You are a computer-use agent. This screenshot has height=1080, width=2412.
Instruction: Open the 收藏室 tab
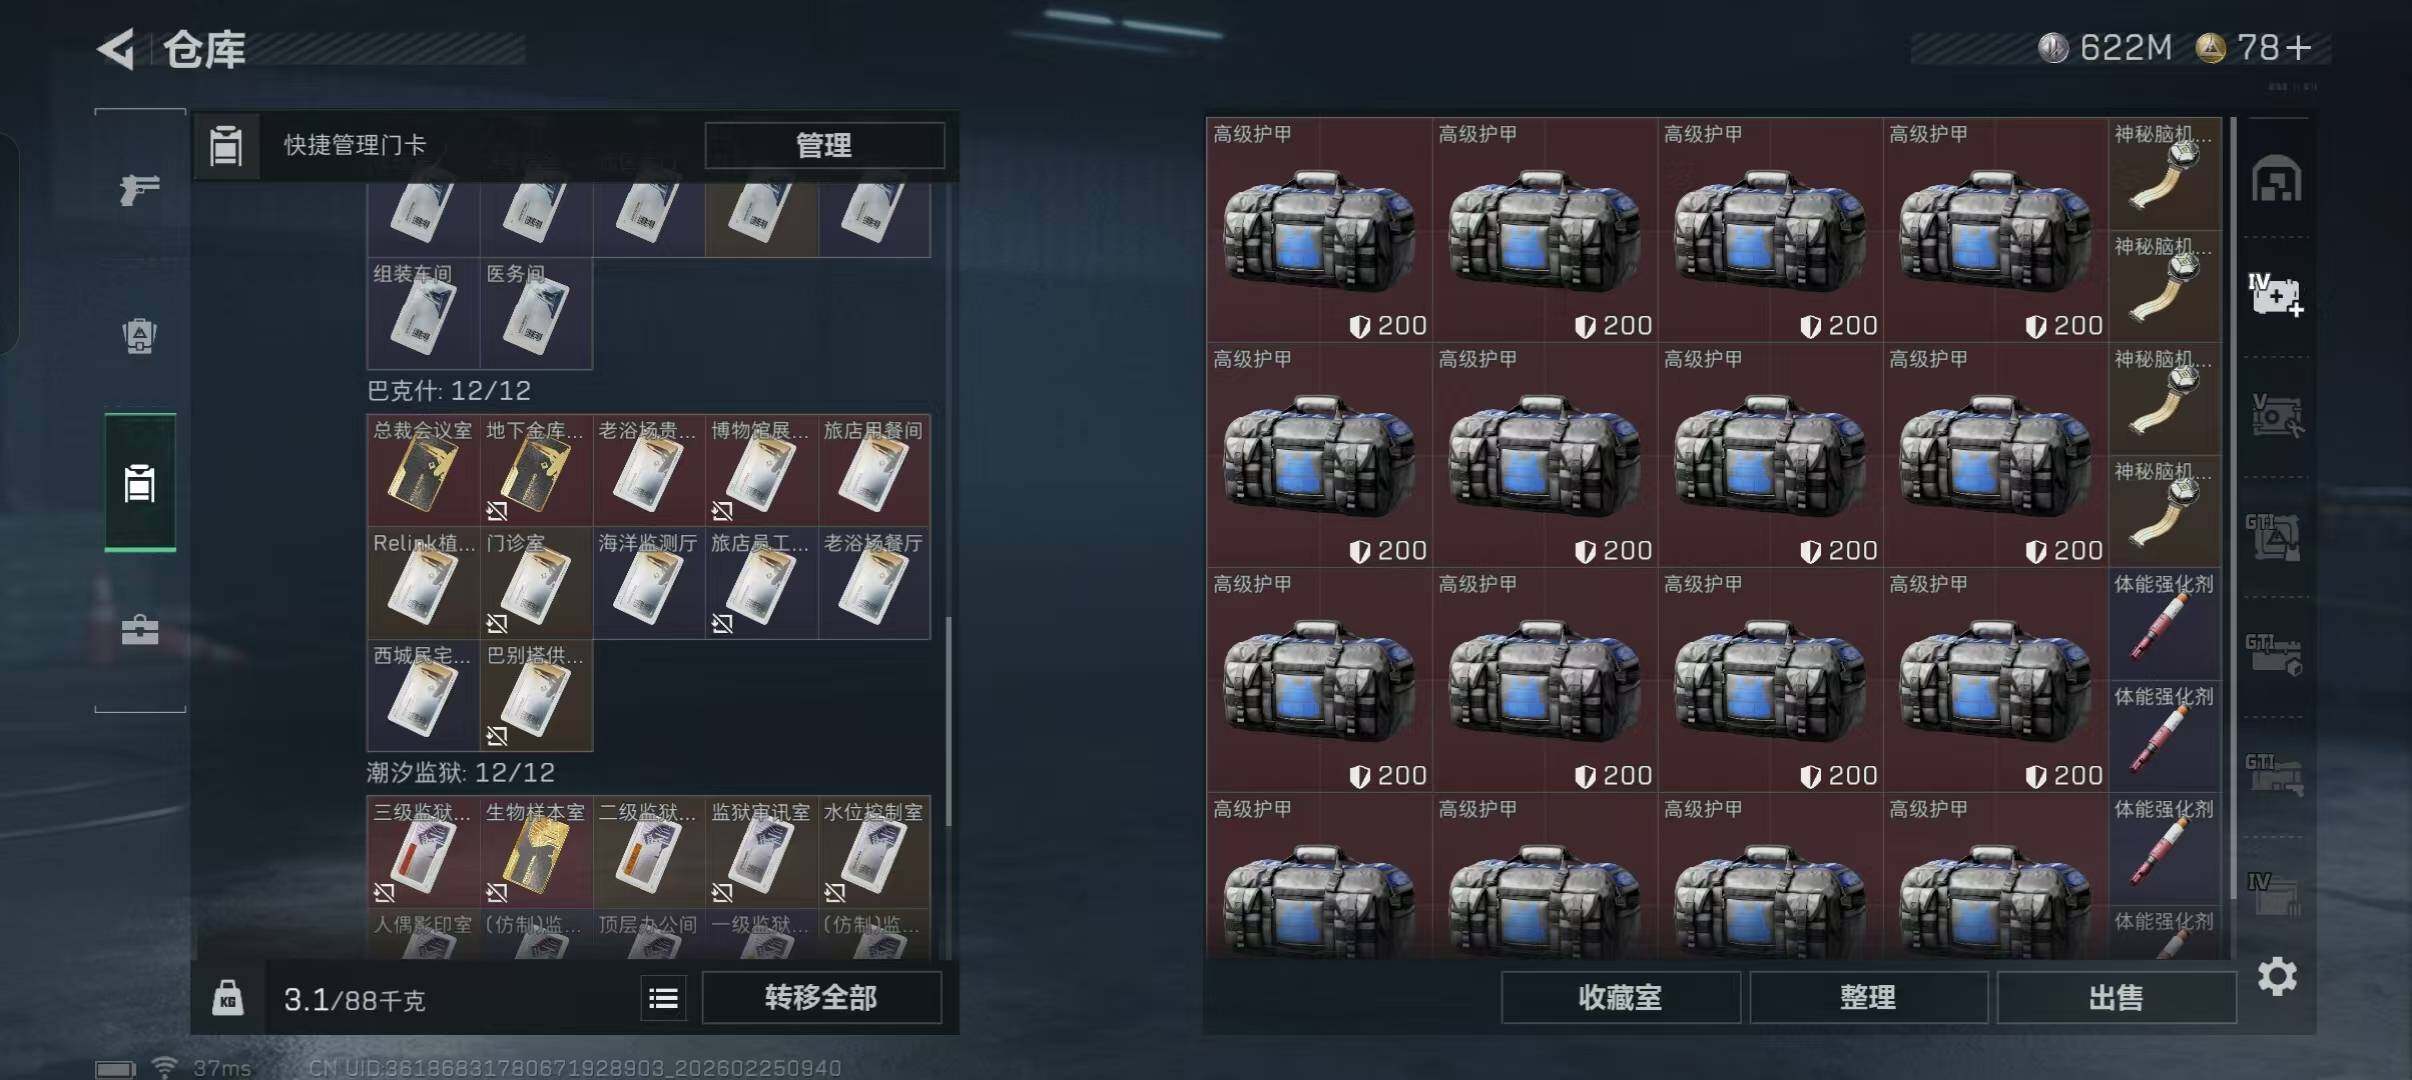pyautogui.click(x=1620, y=997)
